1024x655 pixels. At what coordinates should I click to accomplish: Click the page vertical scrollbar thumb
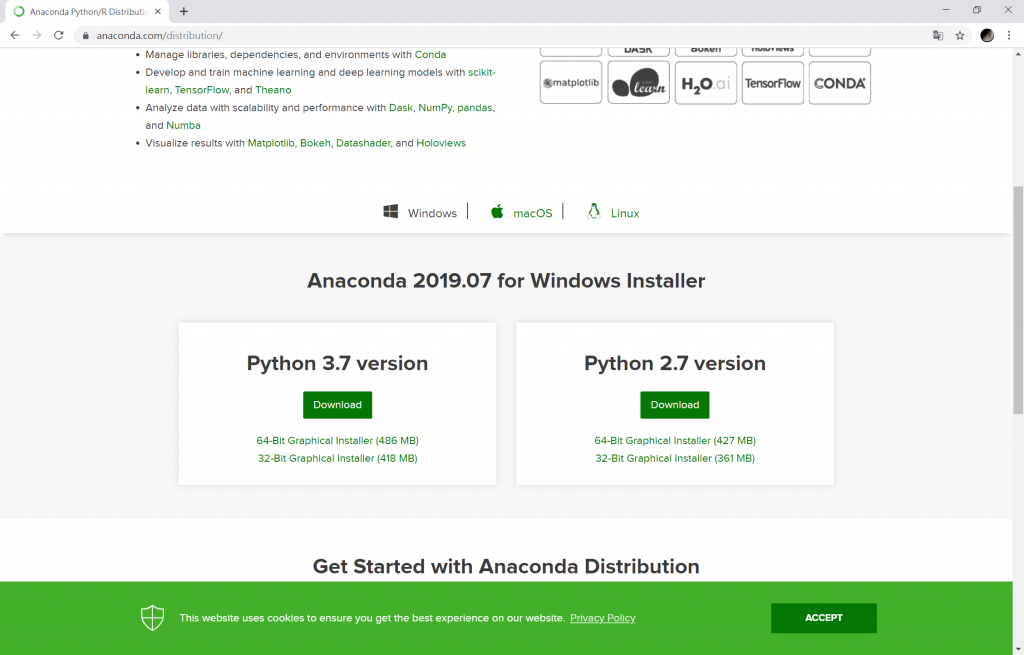point(1017,300)
